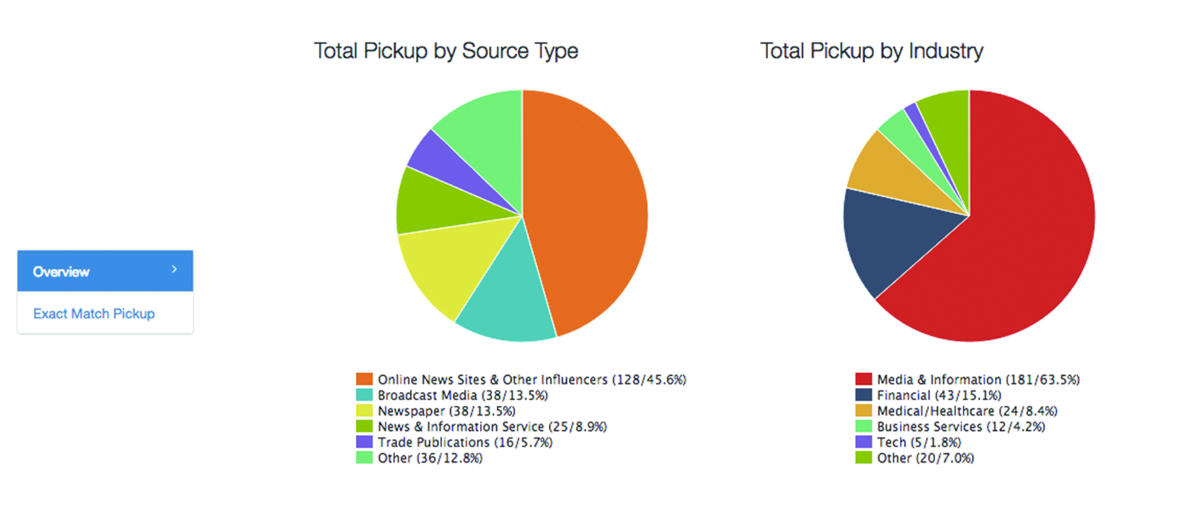1200x514 pixels.
Task: Click orange Online News Sites legend swatch
Action: coord(364,380)
